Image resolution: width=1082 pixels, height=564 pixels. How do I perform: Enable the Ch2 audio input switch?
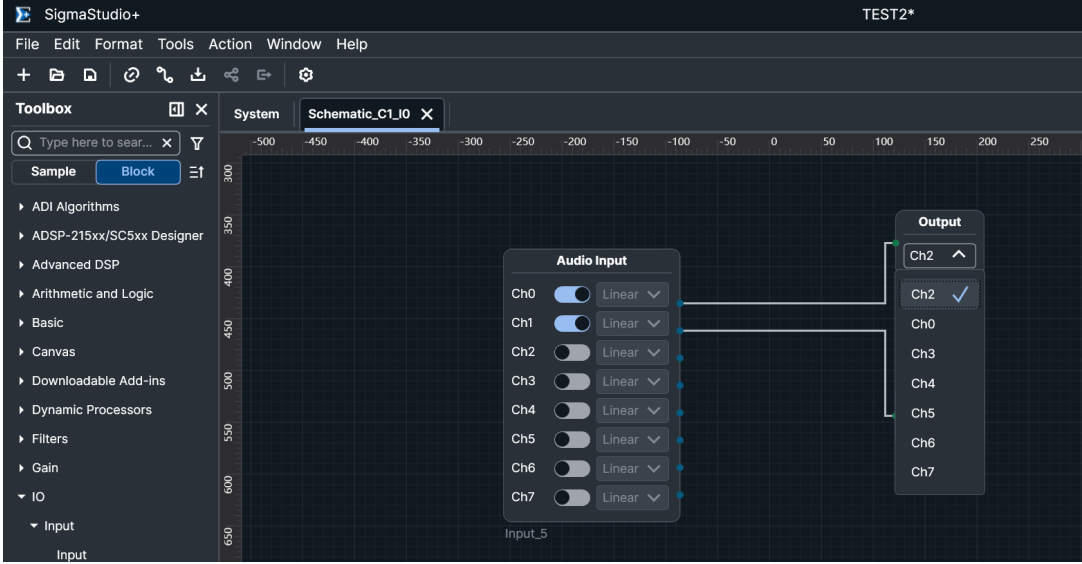coord(572,353)
